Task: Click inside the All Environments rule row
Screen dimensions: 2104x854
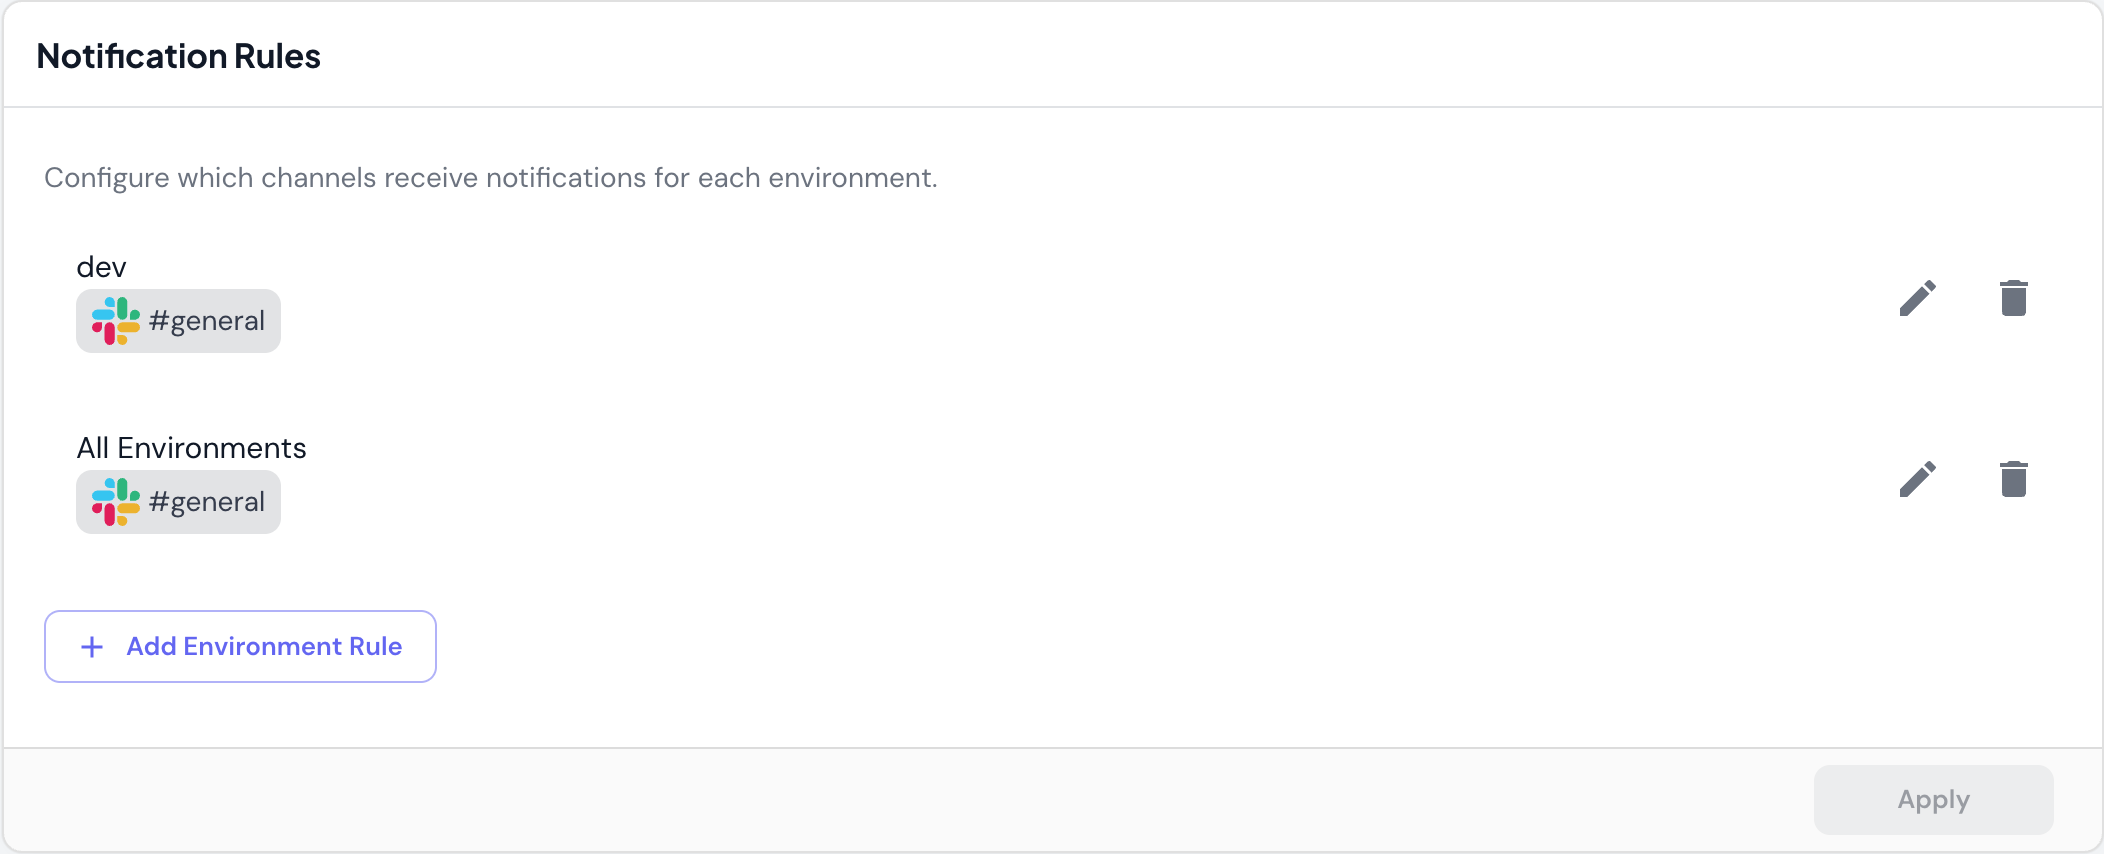Action: [1000, 480]
